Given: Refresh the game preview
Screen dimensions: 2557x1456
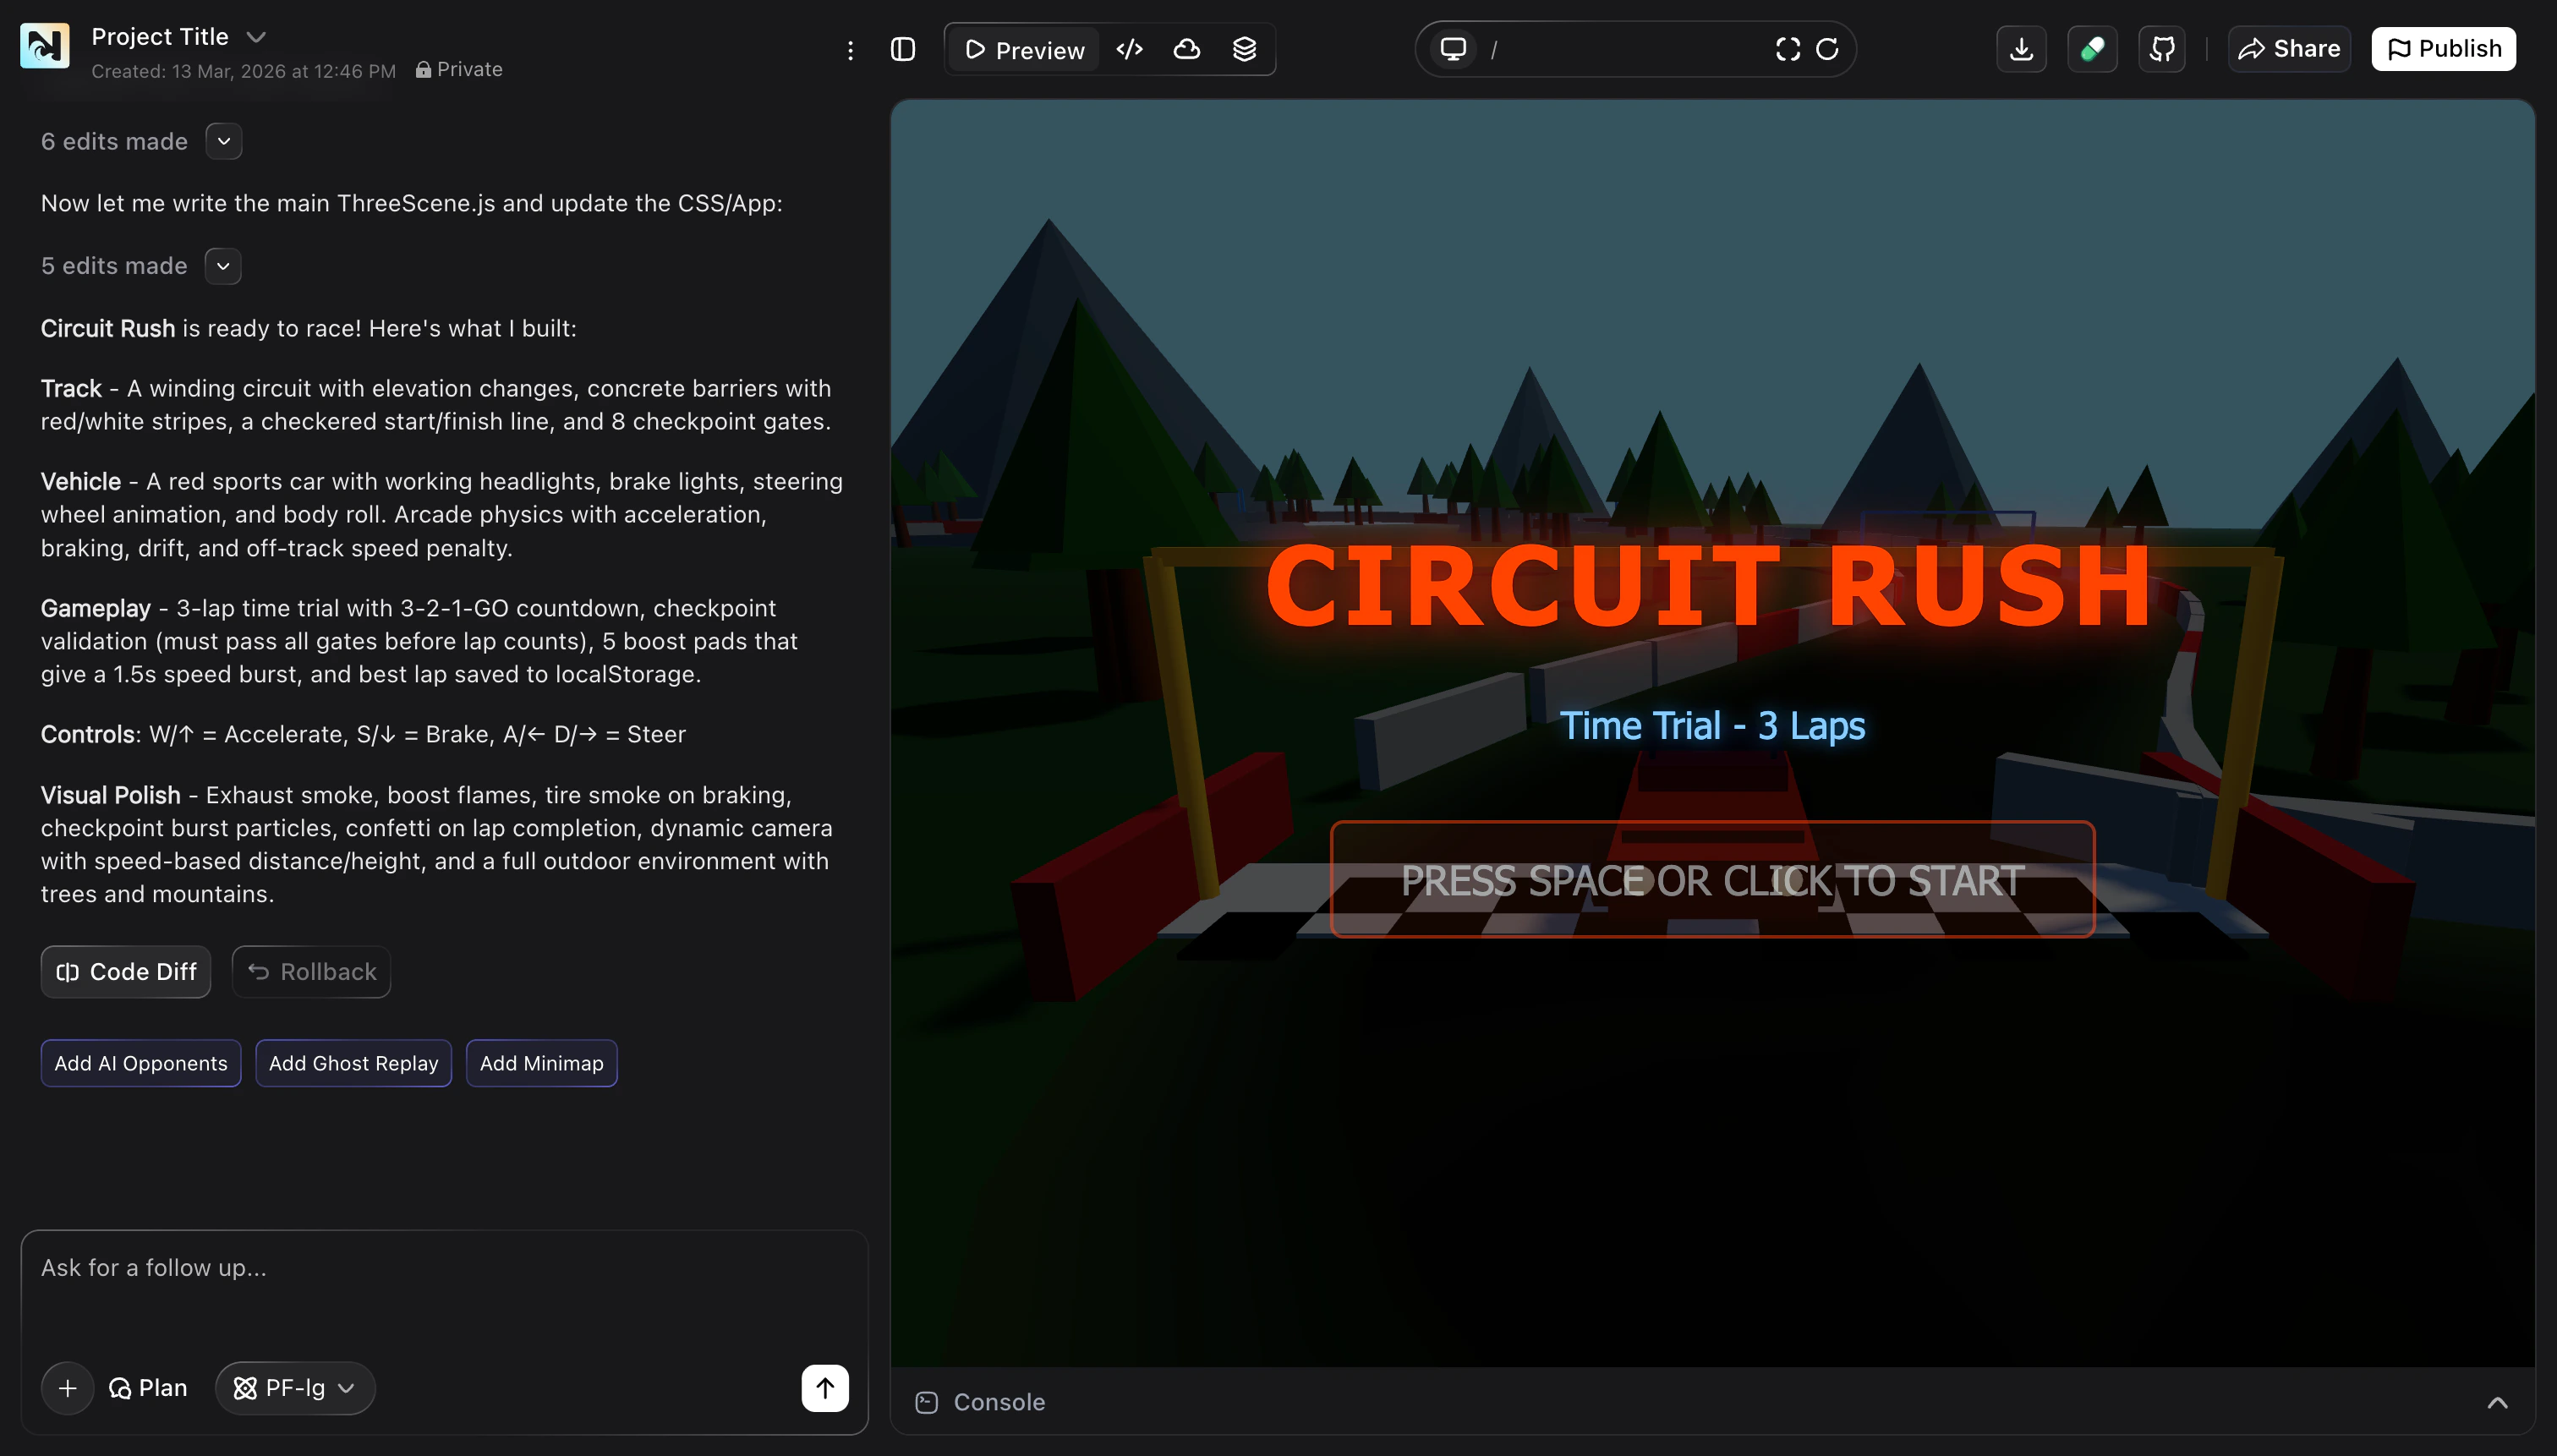Looking at the screenshot, I should 1829,48.
